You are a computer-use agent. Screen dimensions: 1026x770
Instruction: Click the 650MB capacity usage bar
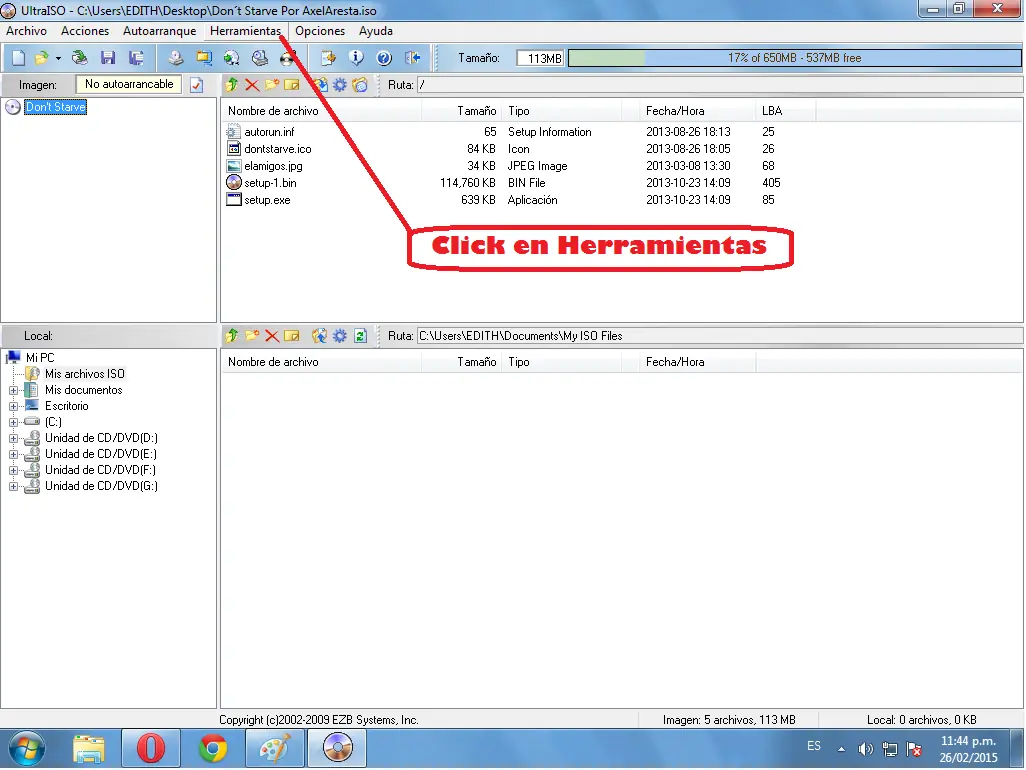pos(794,58)
